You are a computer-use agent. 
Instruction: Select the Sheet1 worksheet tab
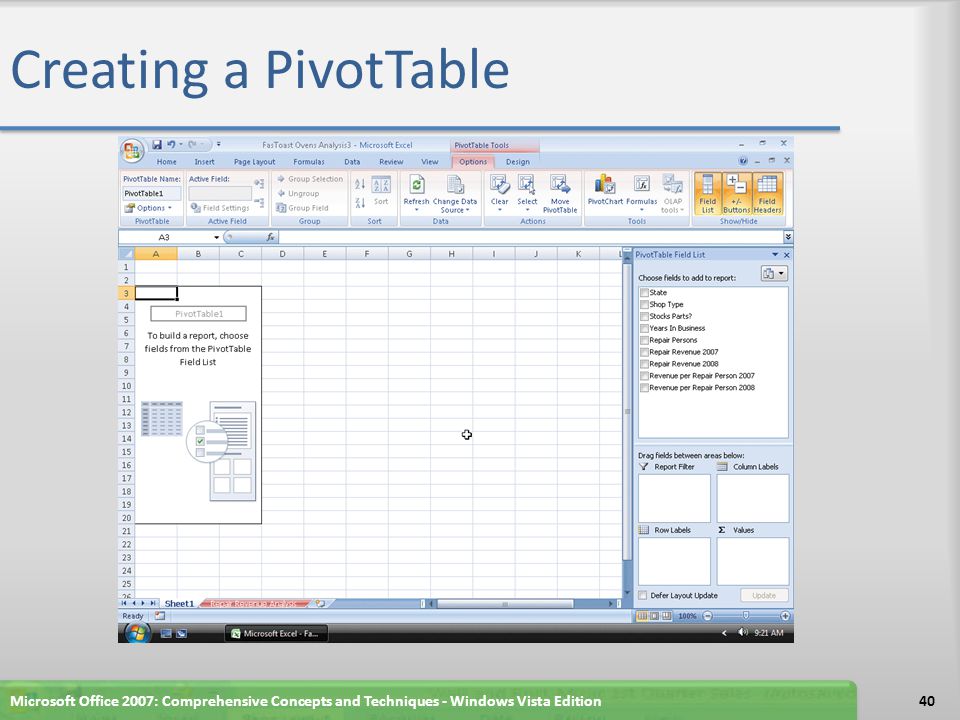click(179, 604)
